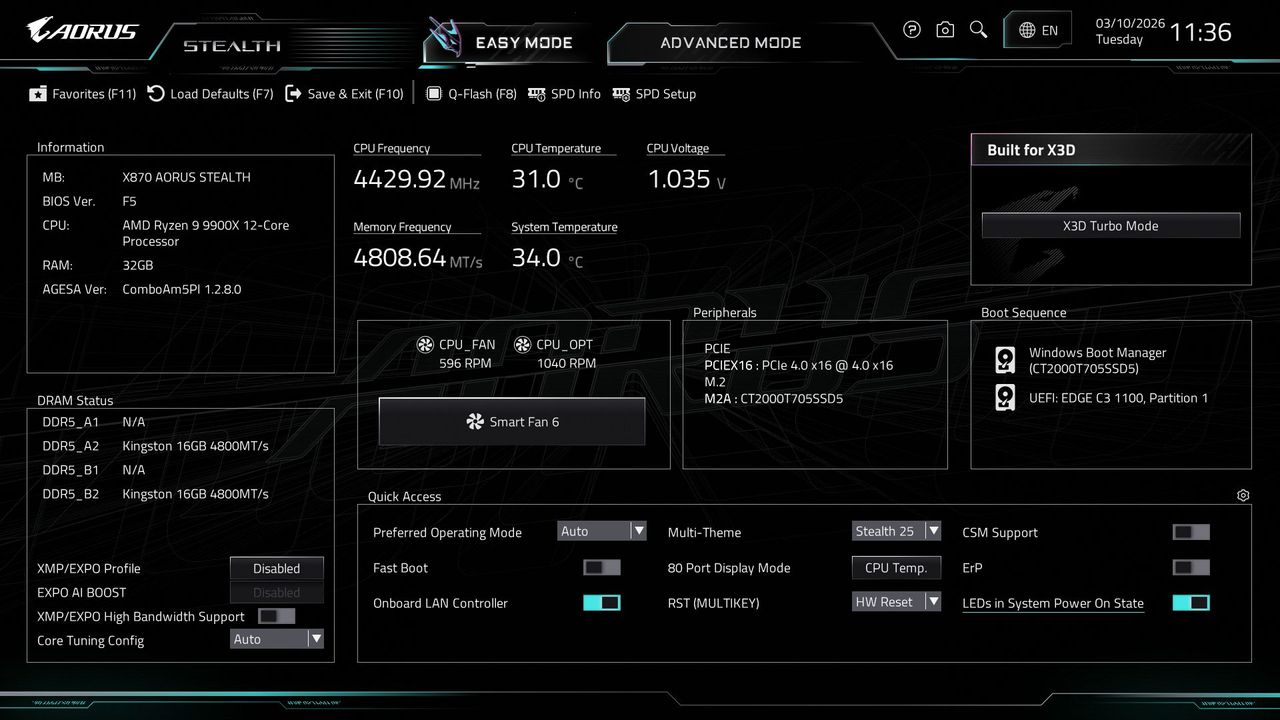Launch Q-Flash via its chip icon
1280x720 pixels.
coord(434,93)
